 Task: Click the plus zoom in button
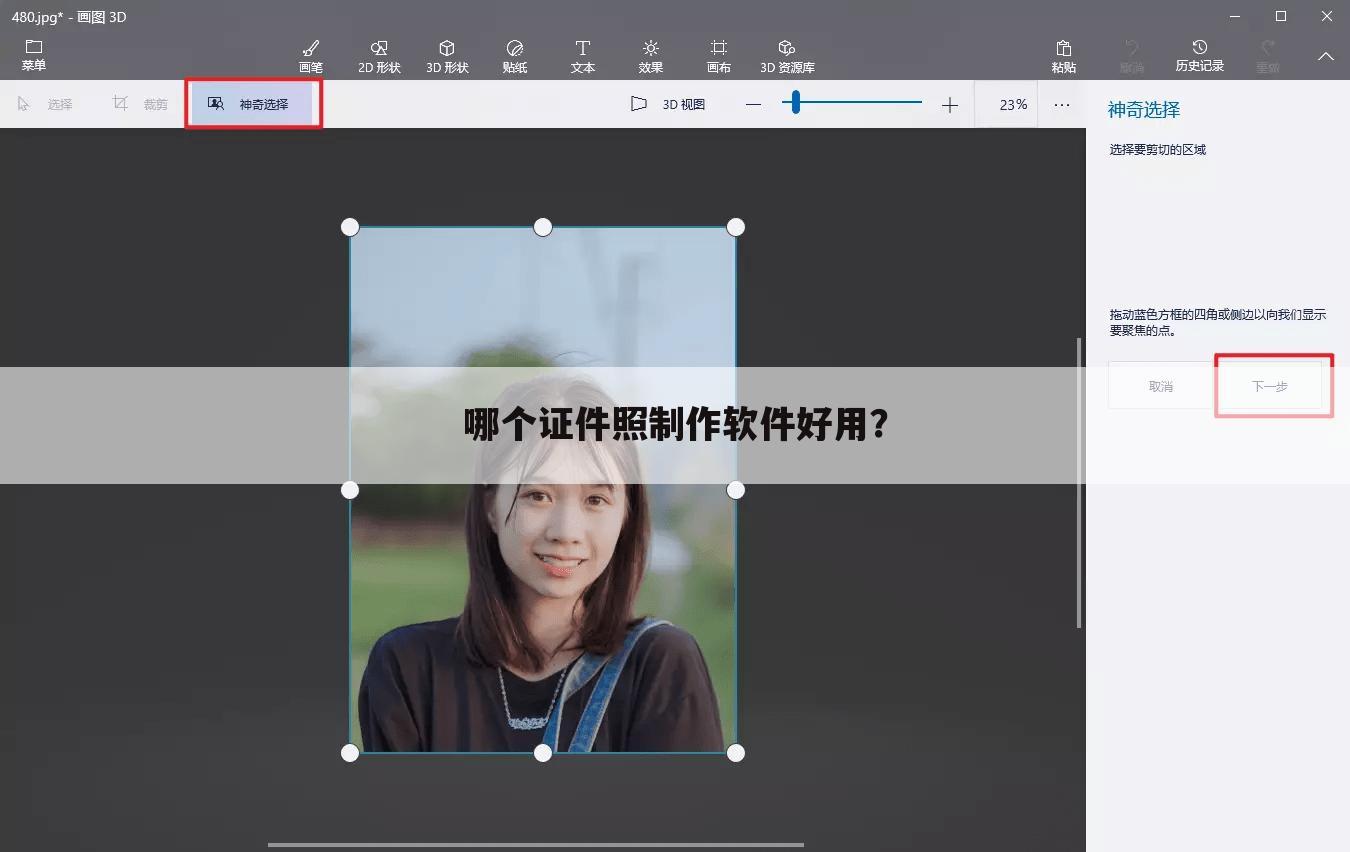pyautogui.click(x=950, y=105)
